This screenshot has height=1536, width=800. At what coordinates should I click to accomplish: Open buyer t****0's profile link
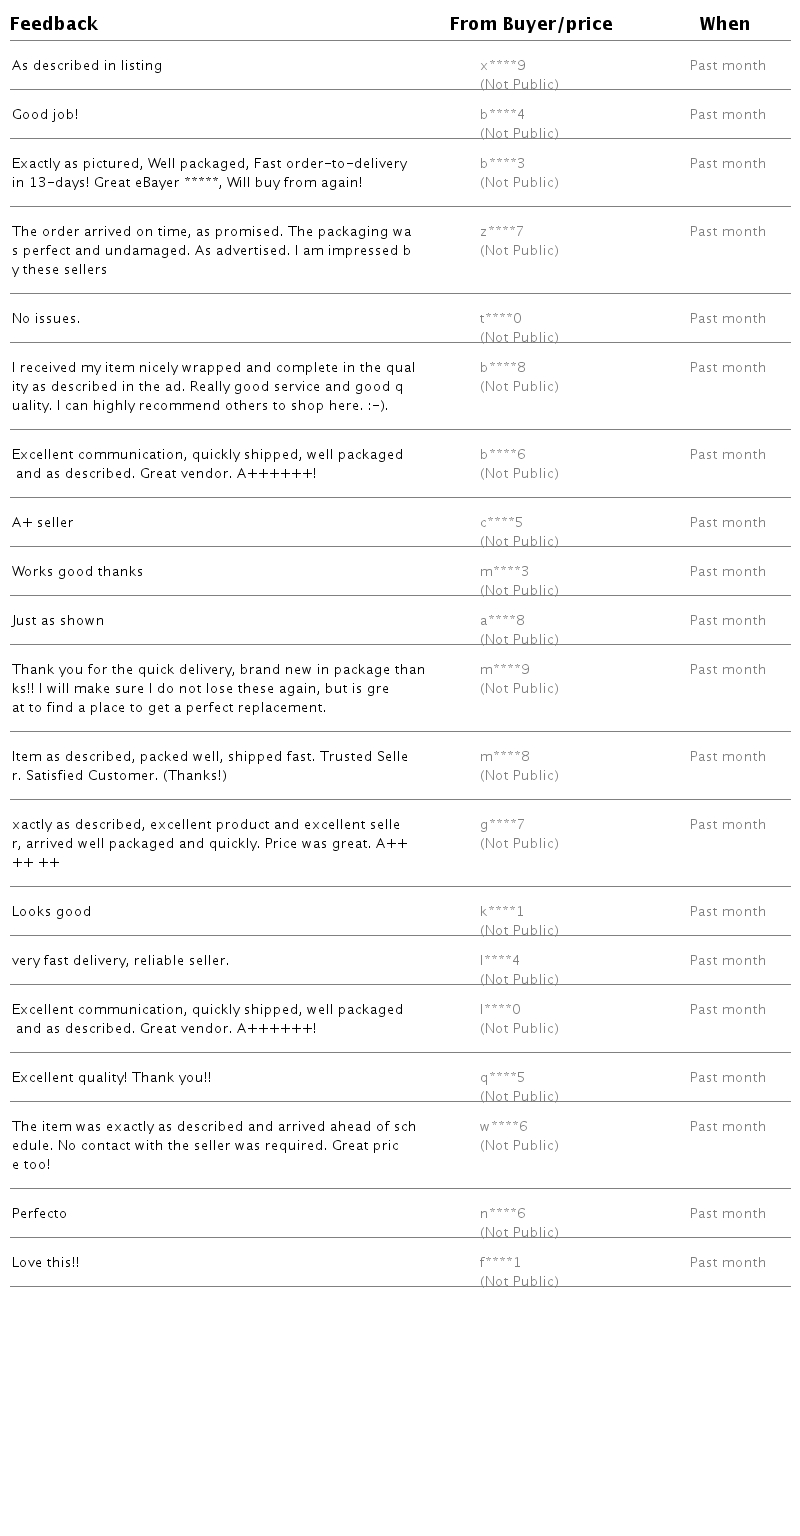[501, 319]
